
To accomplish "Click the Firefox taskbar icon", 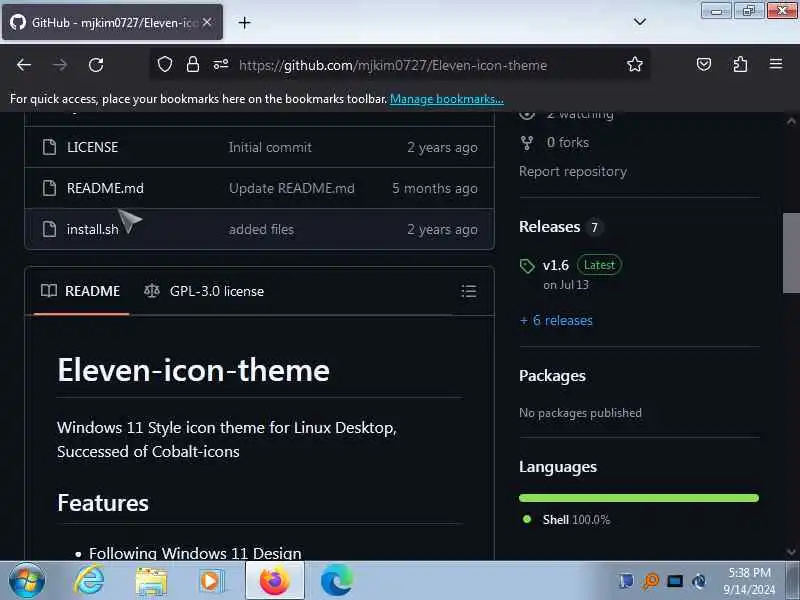I will (x=275, y=581).
